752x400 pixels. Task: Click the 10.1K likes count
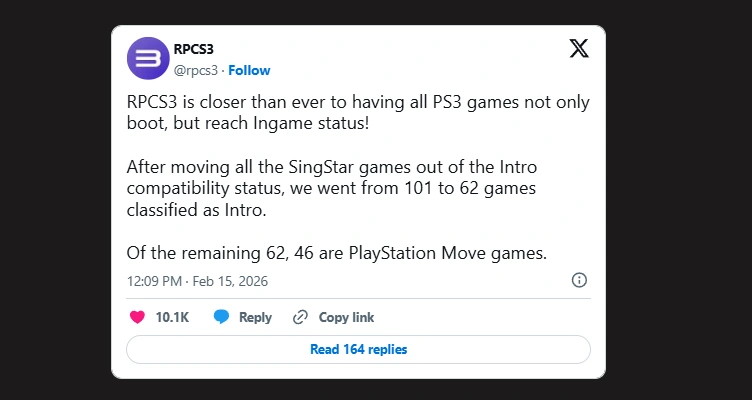(172, 317)
